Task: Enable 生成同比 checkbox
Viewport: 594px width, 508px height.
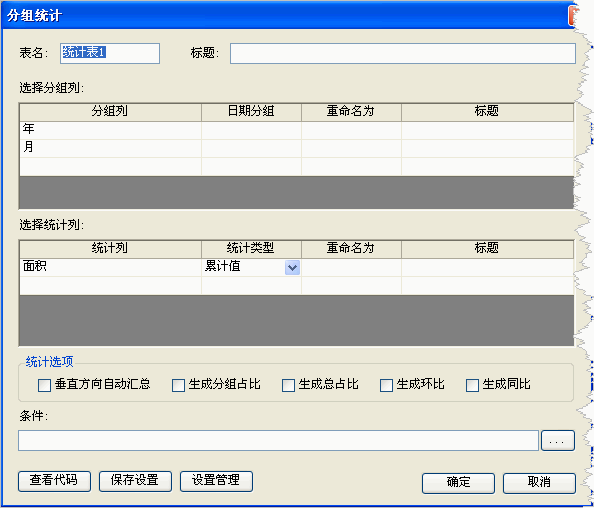Action: [x=472, y=385]
